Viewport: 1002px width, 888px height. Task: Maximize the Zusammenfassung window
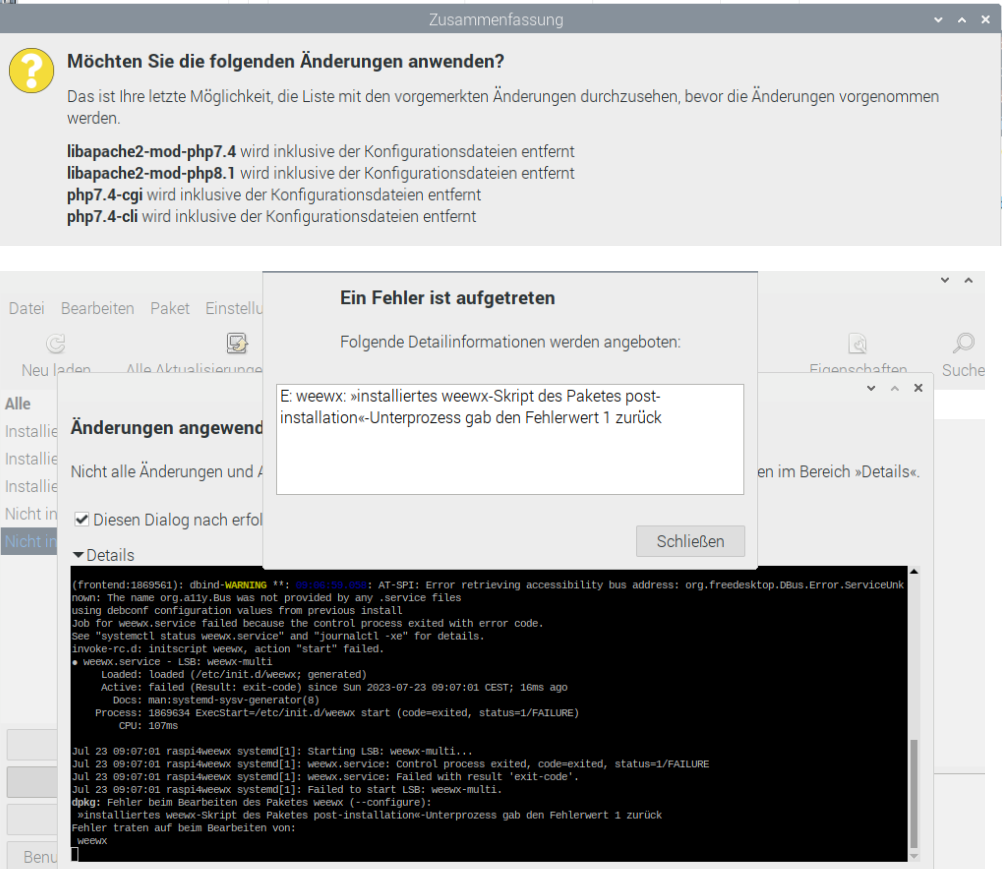[x=962, y=20]
